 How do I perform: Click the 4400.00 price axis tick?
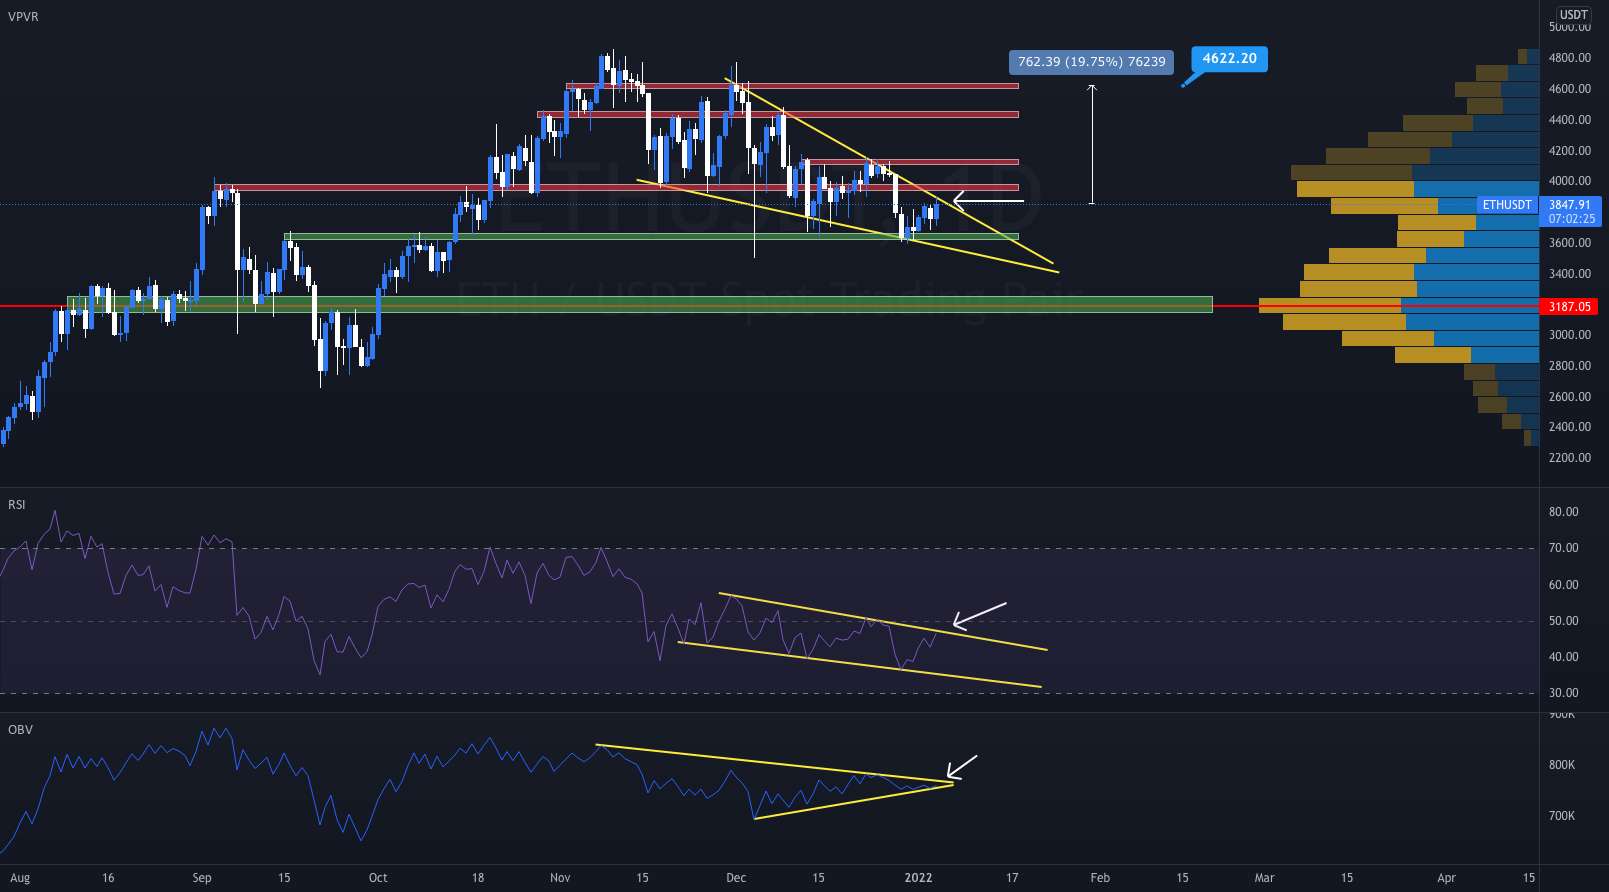[1569, 120]
